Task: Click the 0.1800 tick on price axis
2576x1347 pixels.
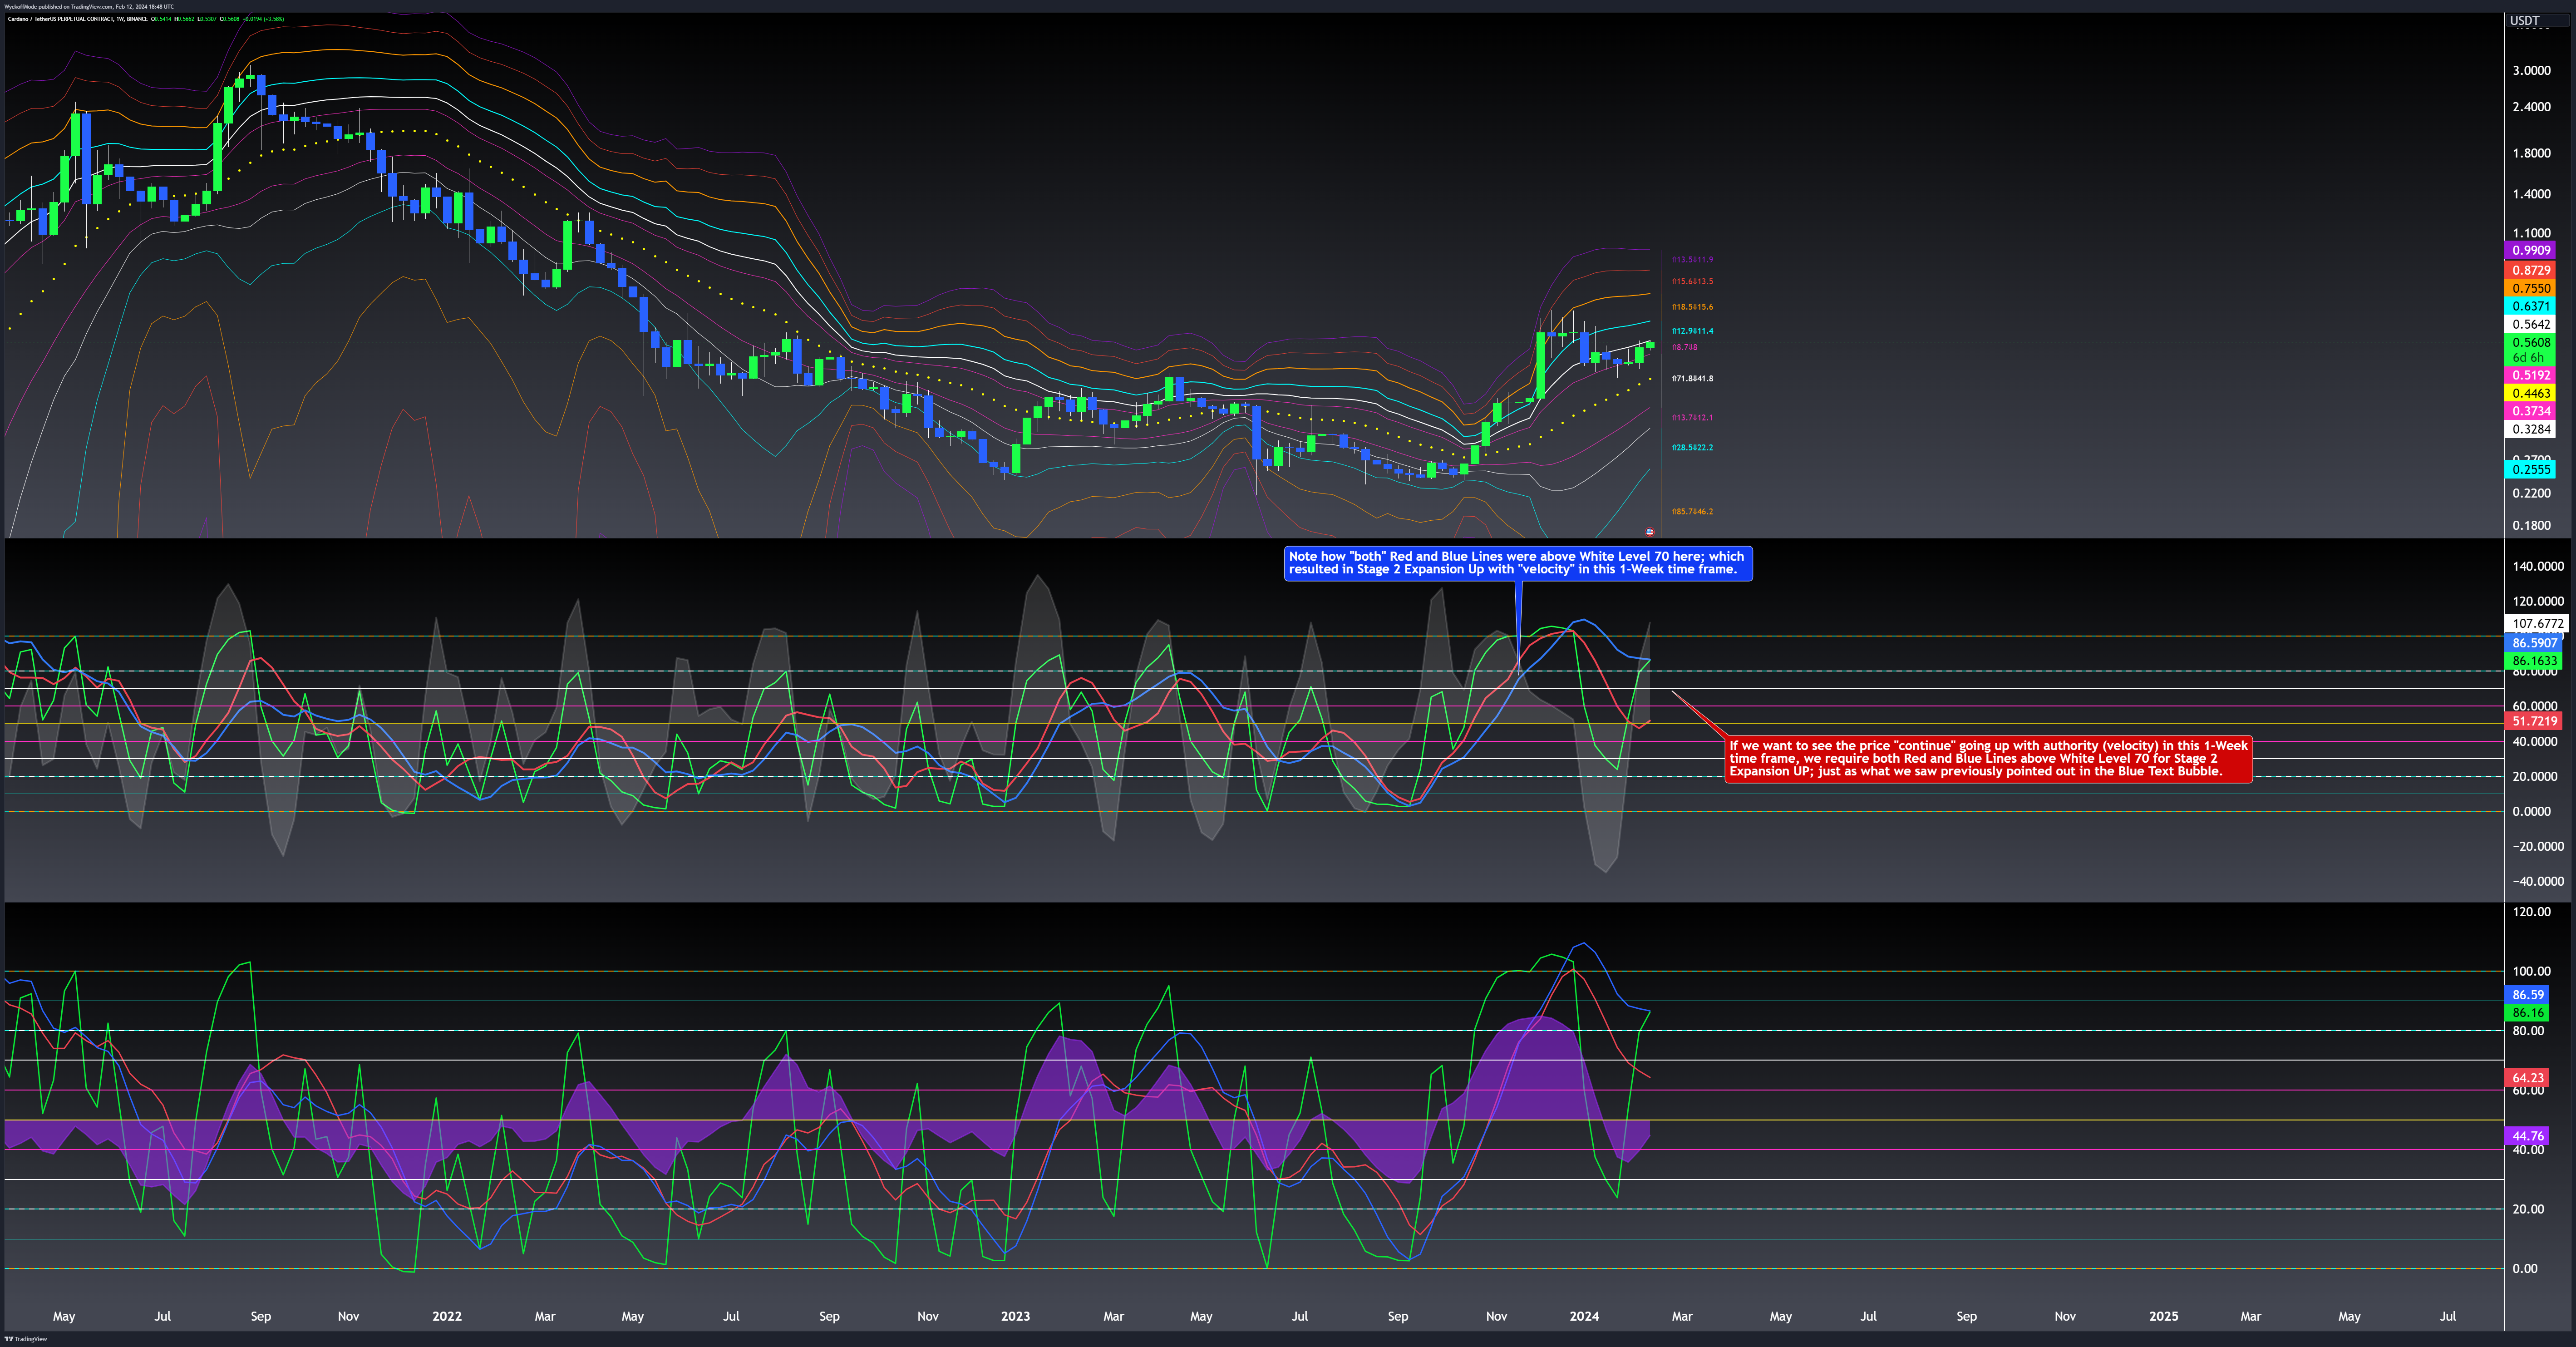Action: (2531, 525)
